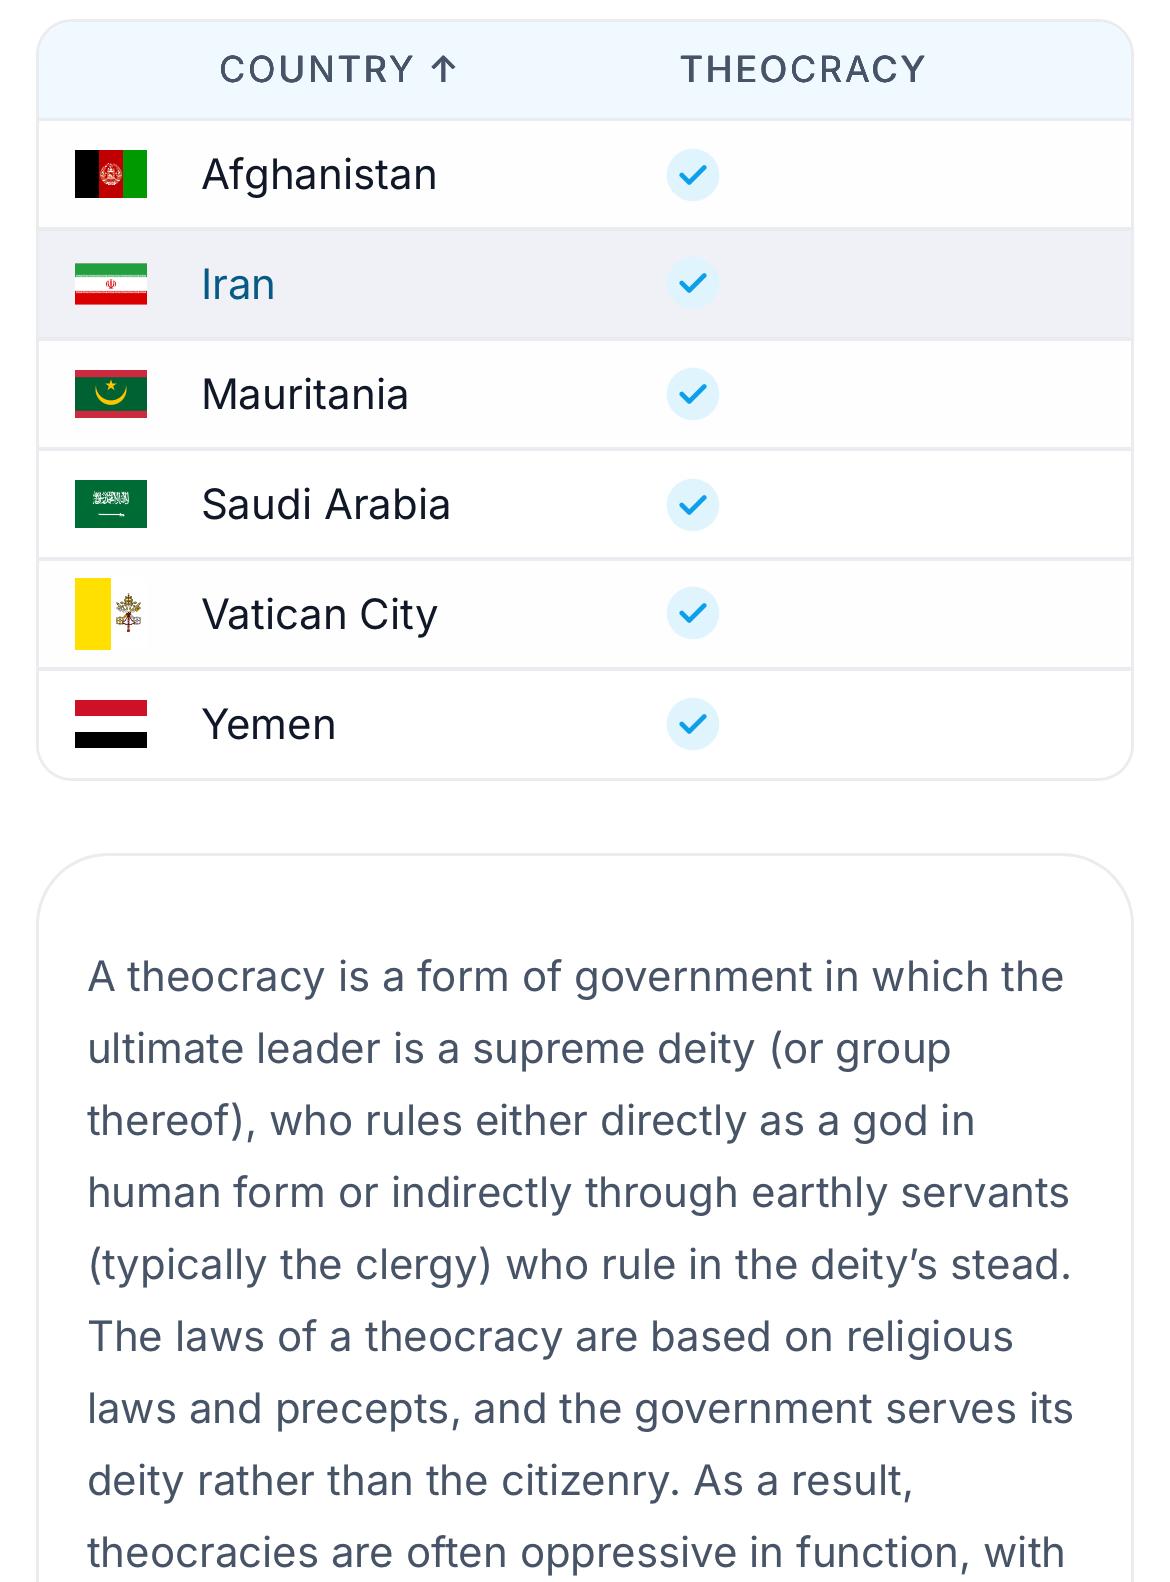Select the Mauritania row name
This screenshot has width=1170, height=1582.
coord(305,394)
